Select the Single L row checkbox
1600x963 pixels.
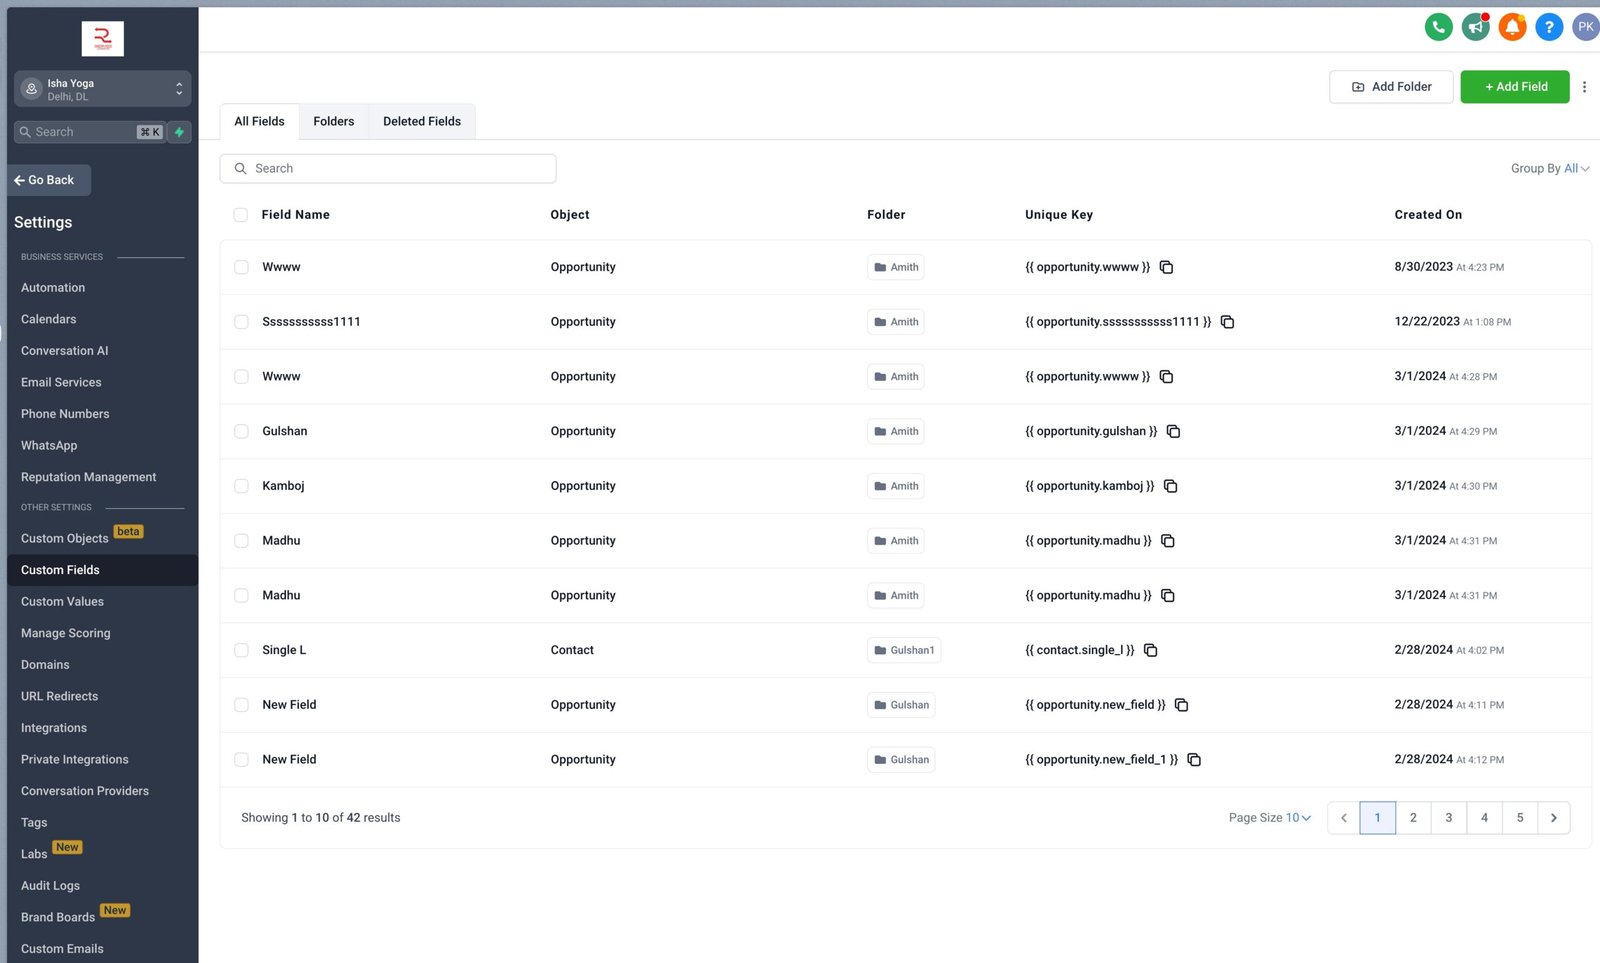(241, 650)
